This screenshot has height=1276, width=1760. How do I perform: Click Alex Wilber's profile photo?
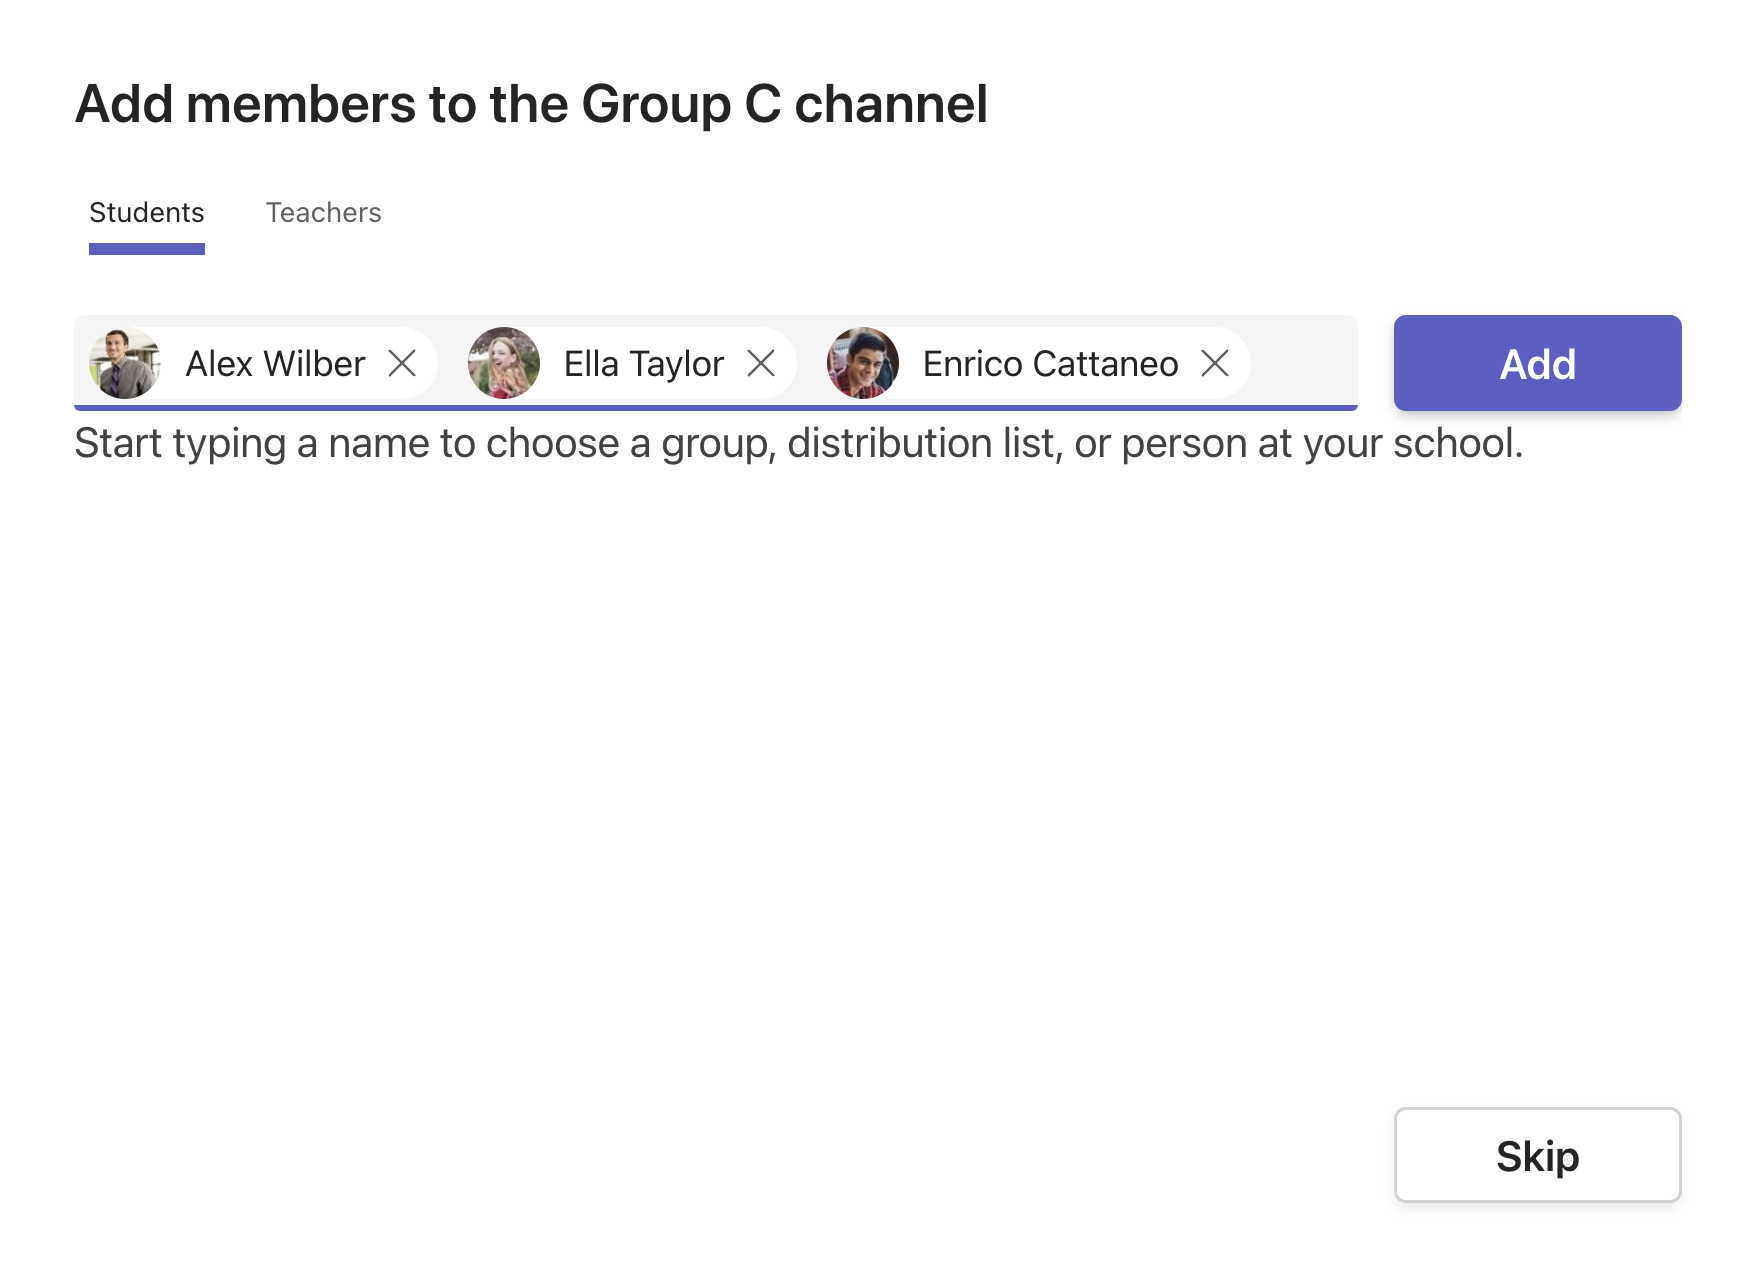pos(125,363)
